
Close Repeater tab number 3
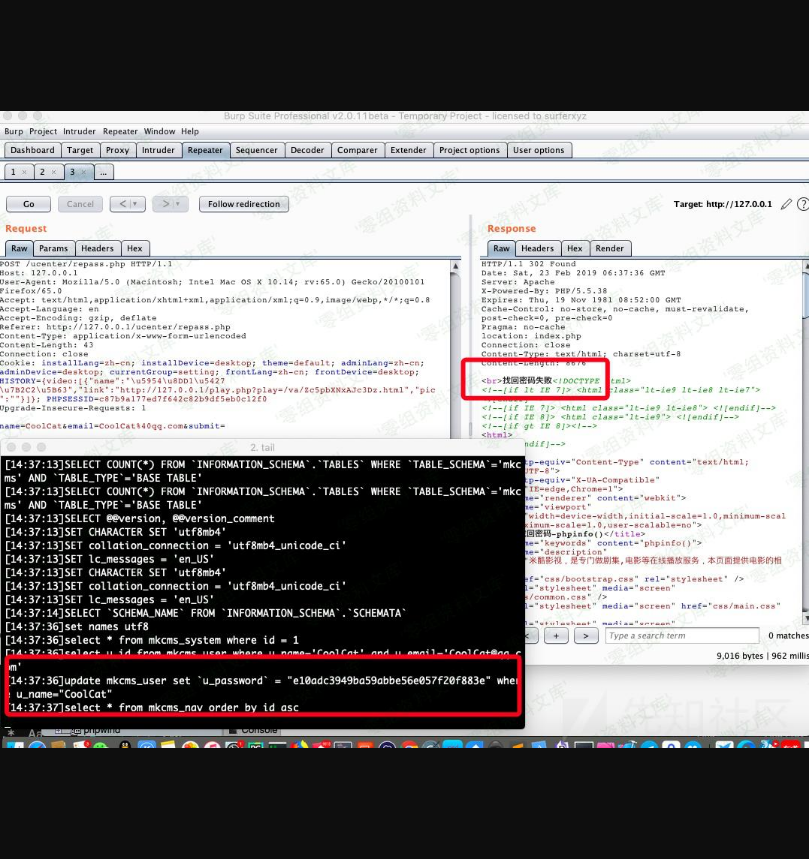[x=84, y=172]
